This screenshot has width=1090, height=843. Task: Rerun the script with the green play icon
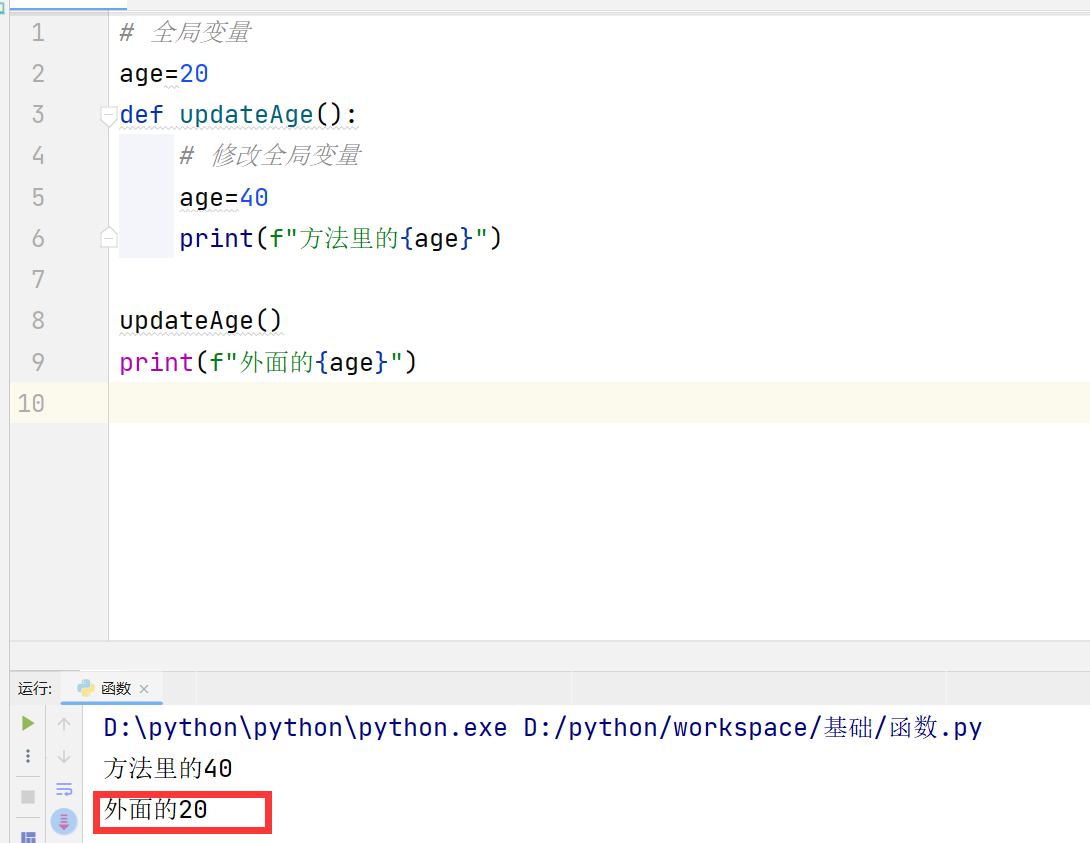(28, 723)
